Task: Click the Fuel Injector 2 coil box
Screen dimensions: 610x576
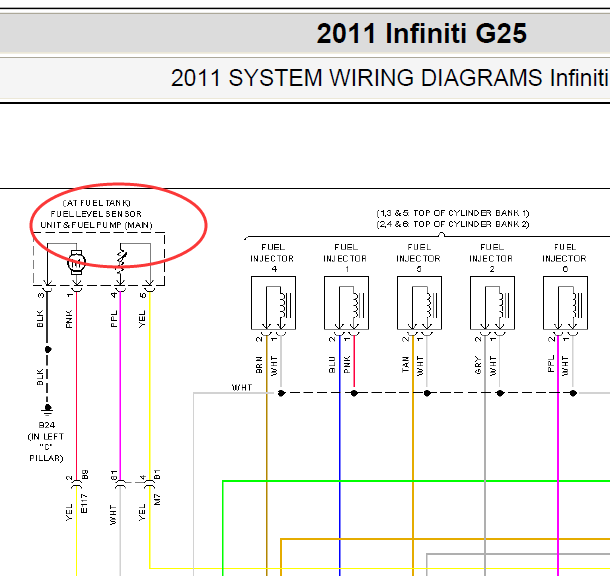Action: (493, 303)
